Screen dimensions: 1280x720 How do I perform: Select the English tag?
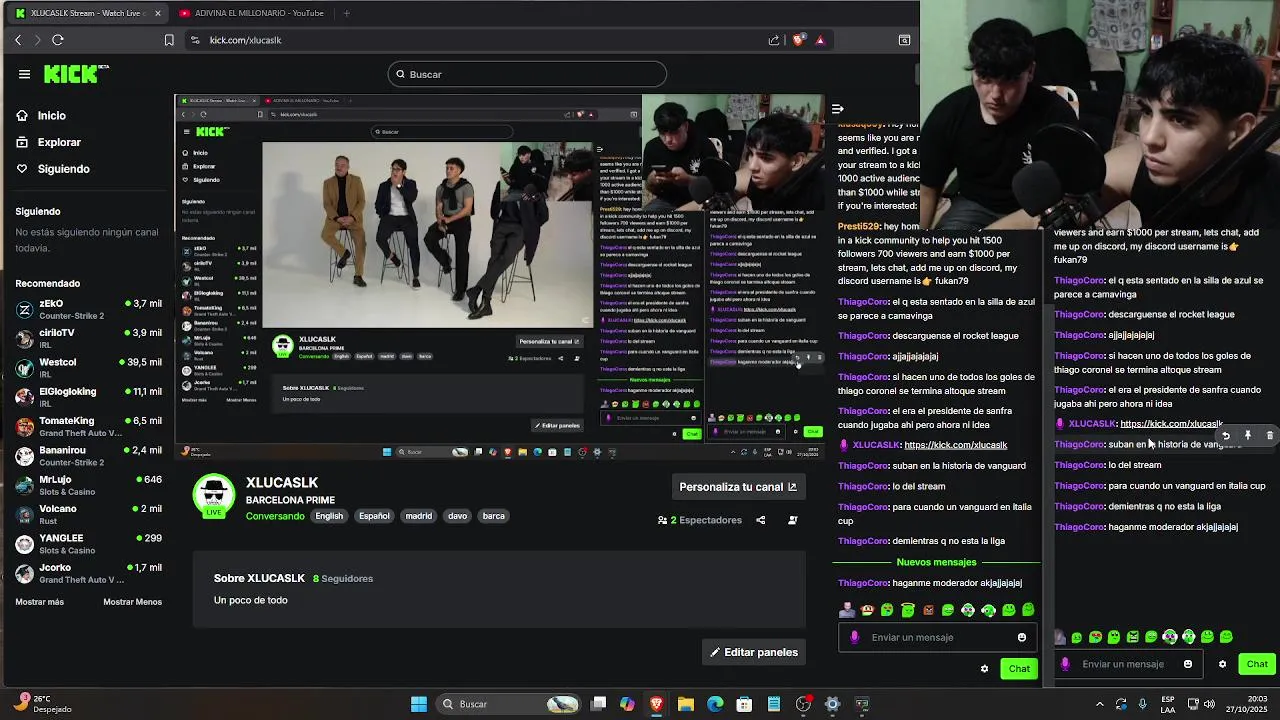coord(329,516)
